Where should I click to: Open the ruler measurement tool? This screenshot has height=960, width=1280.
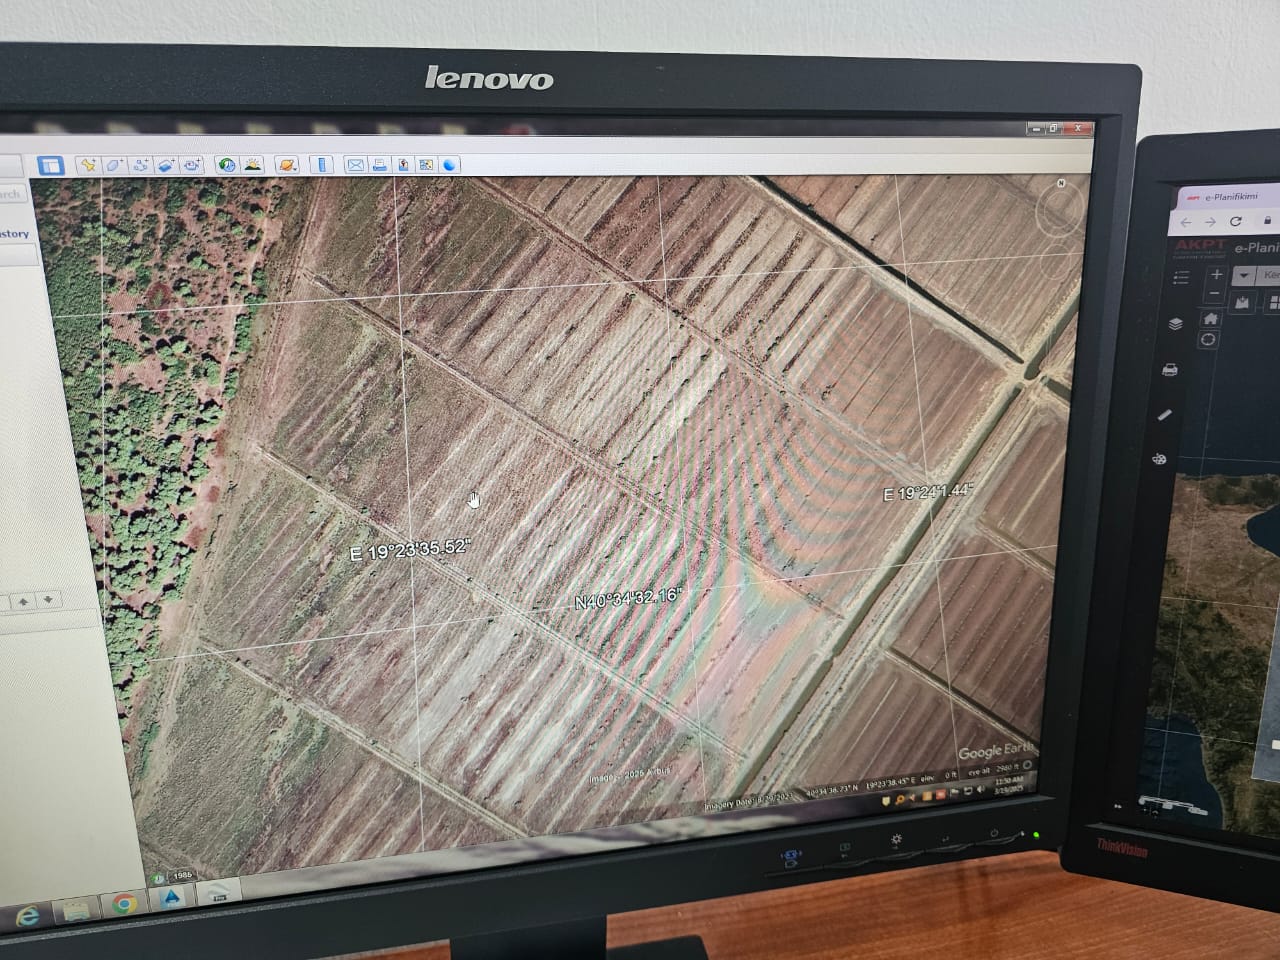click(321, 165)
